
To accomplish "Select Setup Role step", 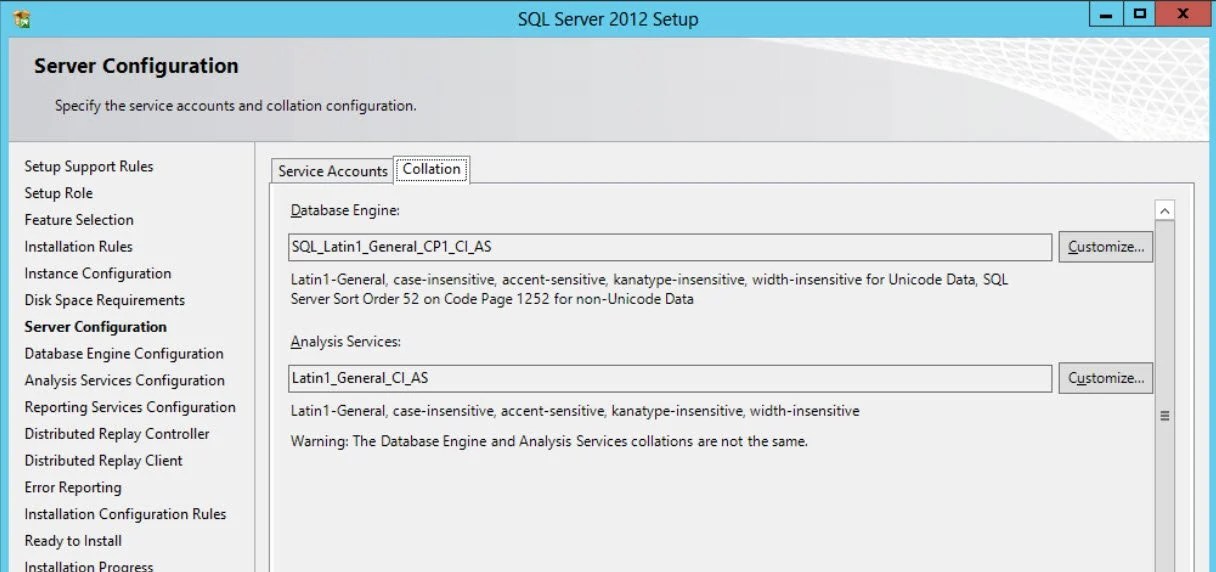I will click(x=58, y=193).
